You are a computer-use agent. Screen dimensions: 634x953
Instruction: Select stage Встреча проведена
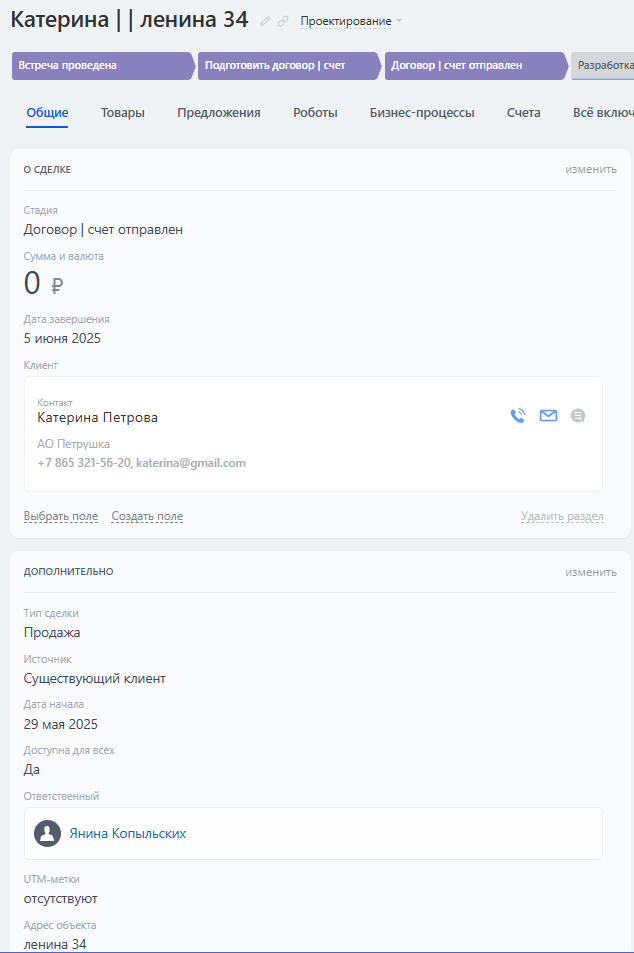[100, 66]
